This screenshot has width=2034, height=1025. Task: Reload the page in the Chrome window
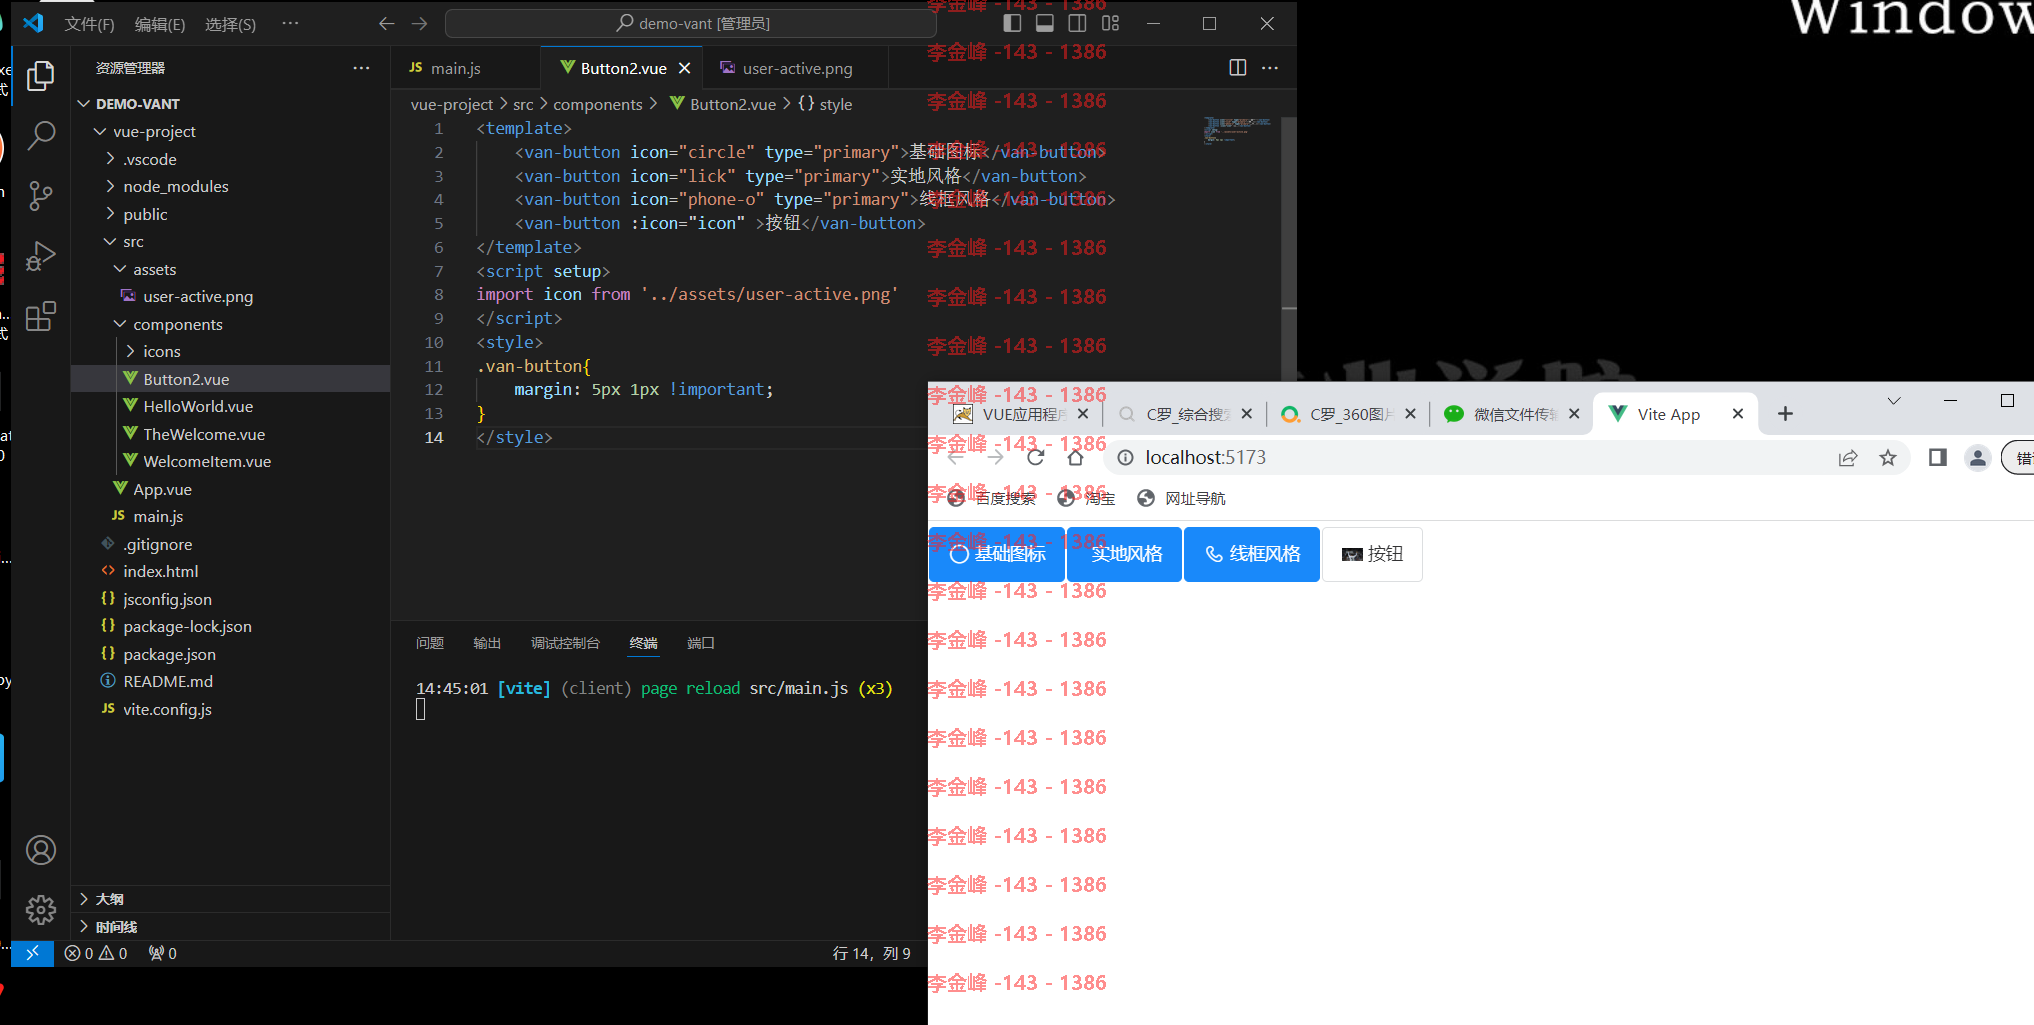tap(1035, 457)
